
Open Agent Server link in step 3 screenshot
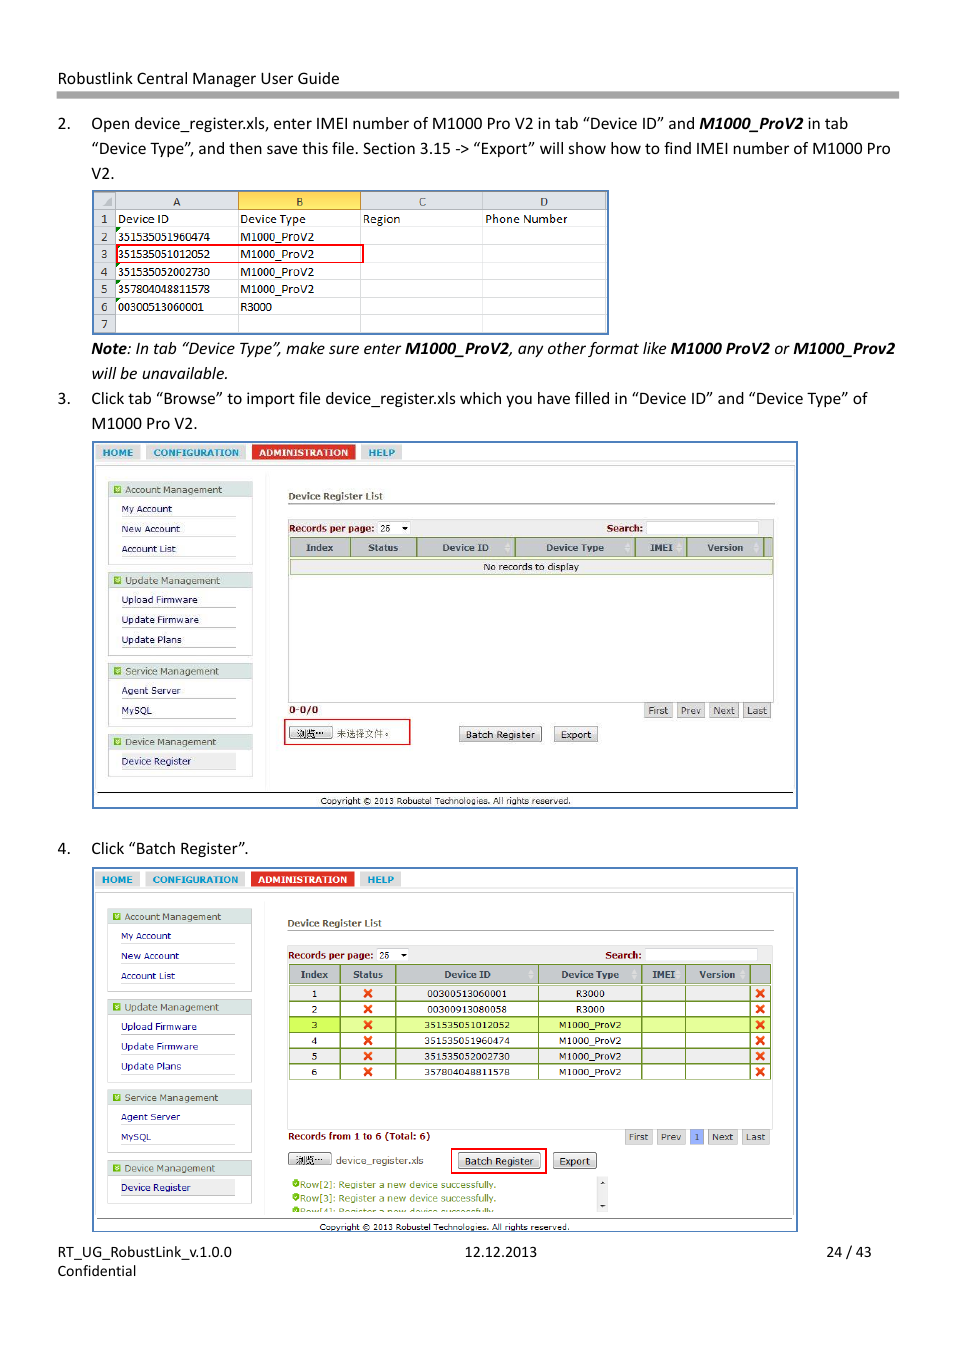[151, 691]
